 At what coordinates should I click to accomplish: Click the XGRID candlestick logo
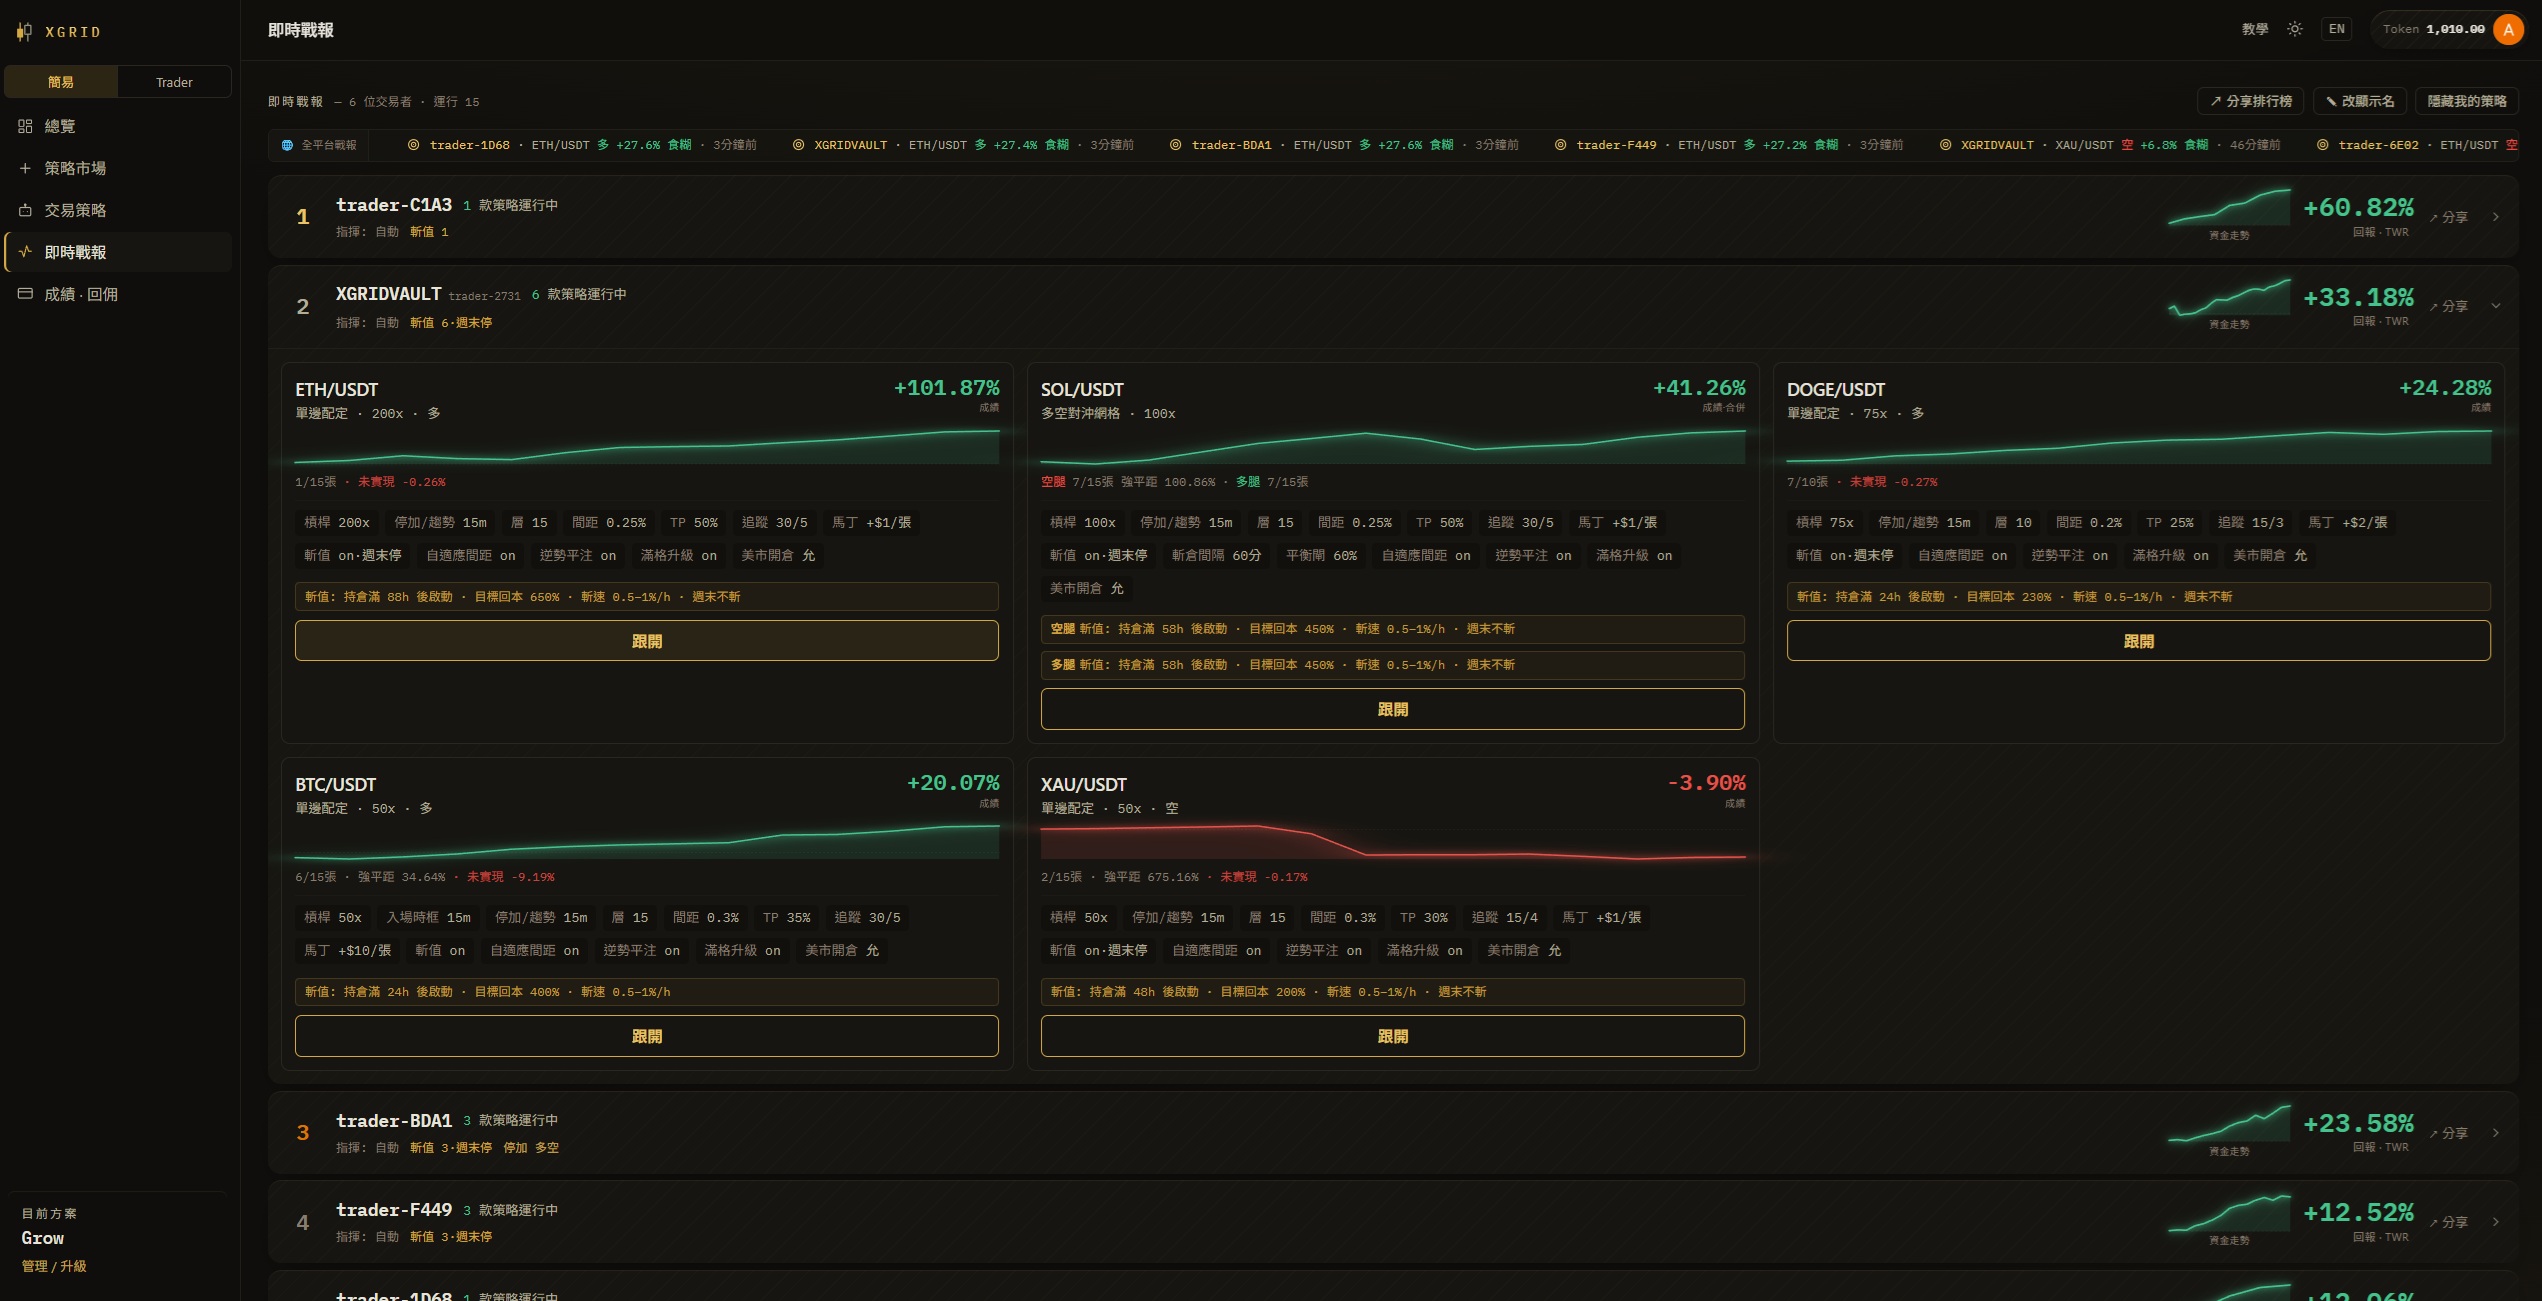[25, 32]
